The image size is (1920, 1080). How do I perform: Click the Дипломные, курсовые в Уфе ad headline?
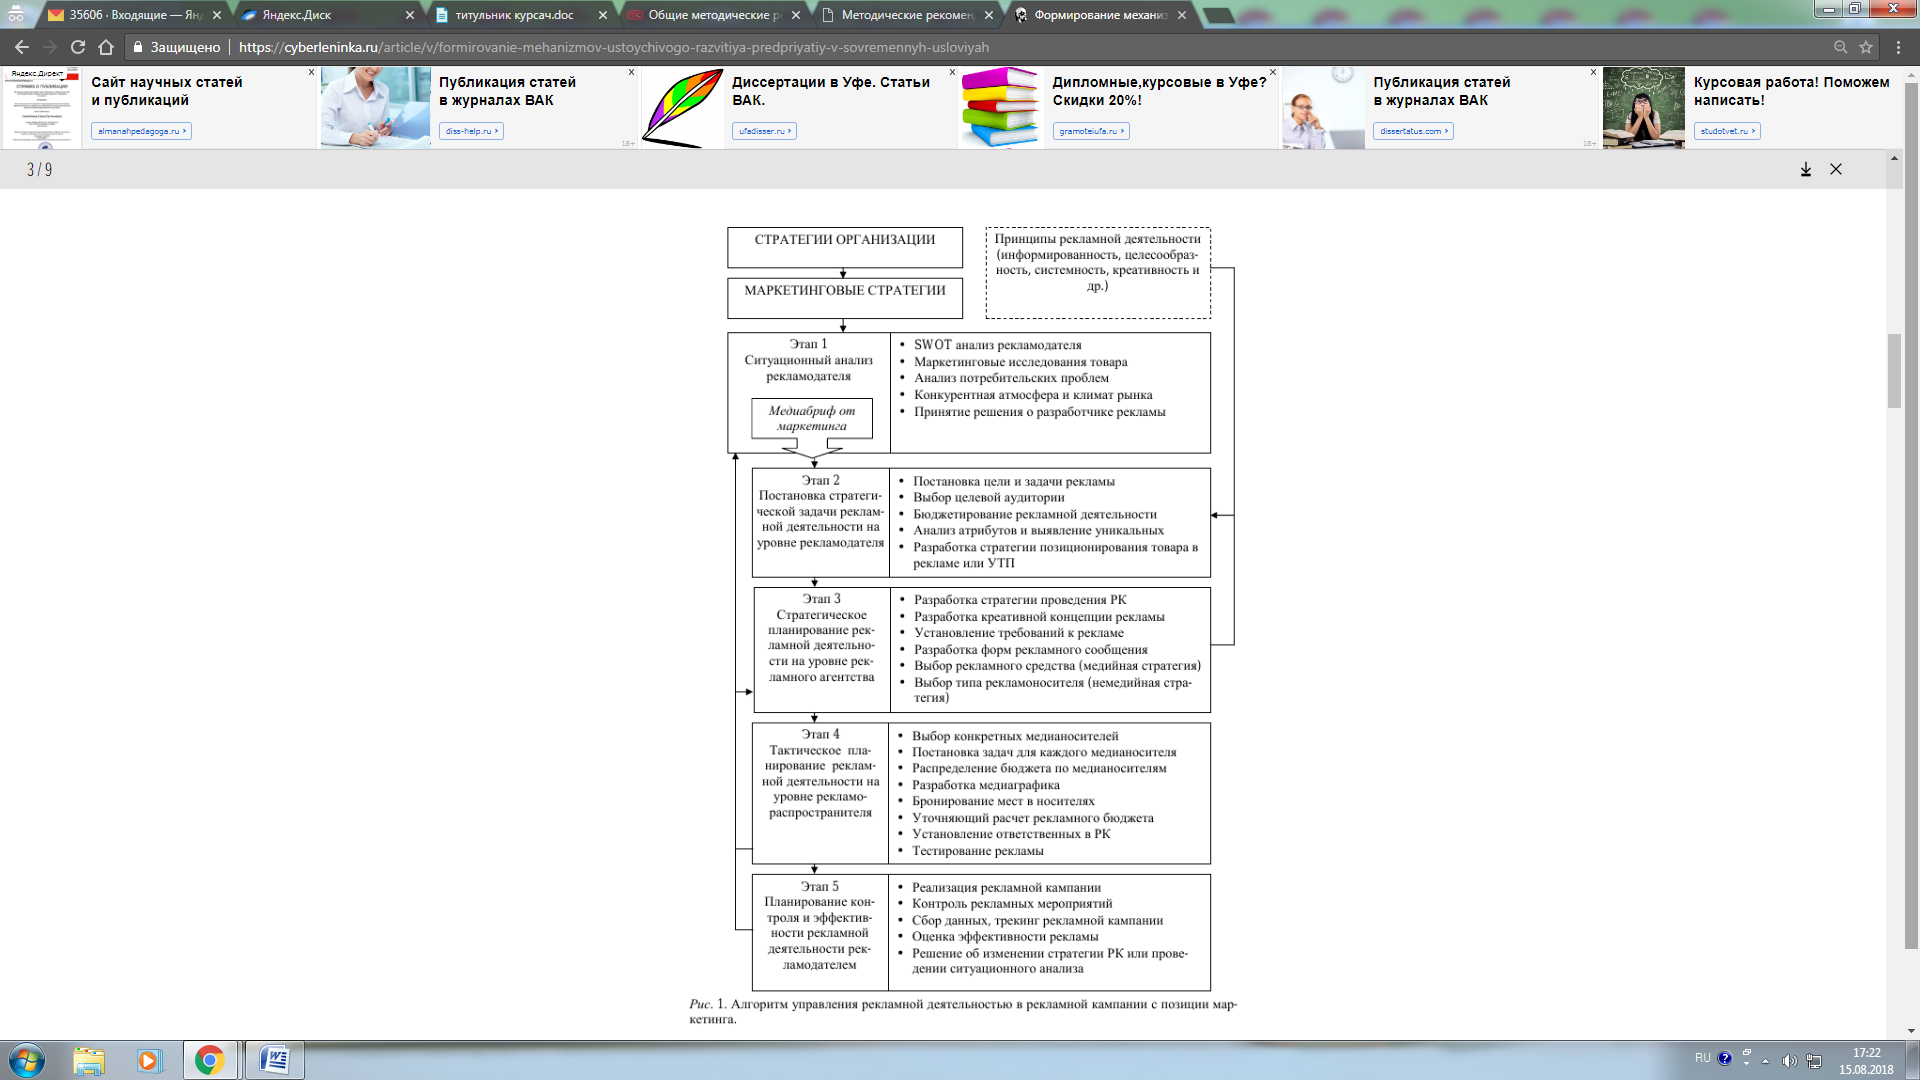tap(1159, 91)
